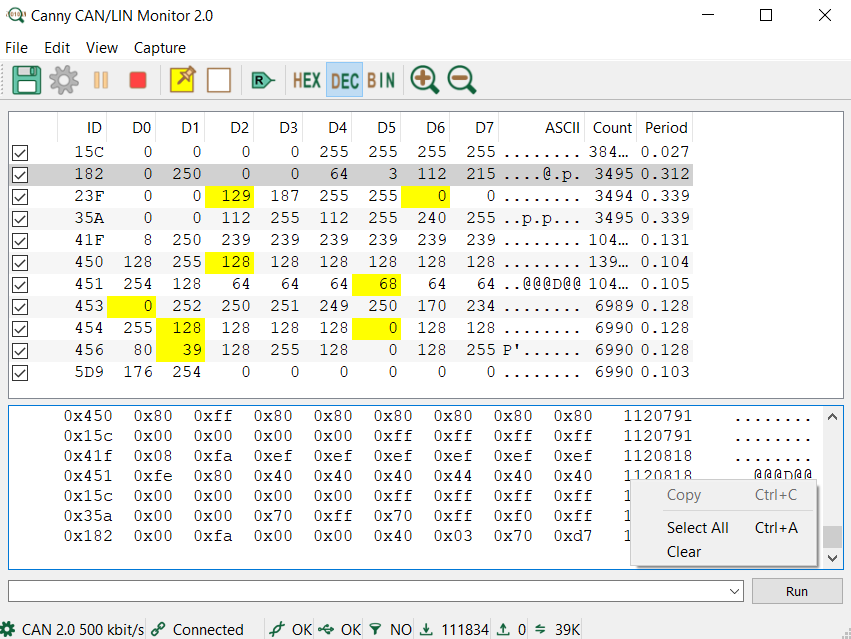Open settings via the gear icon

pos(64,80)
